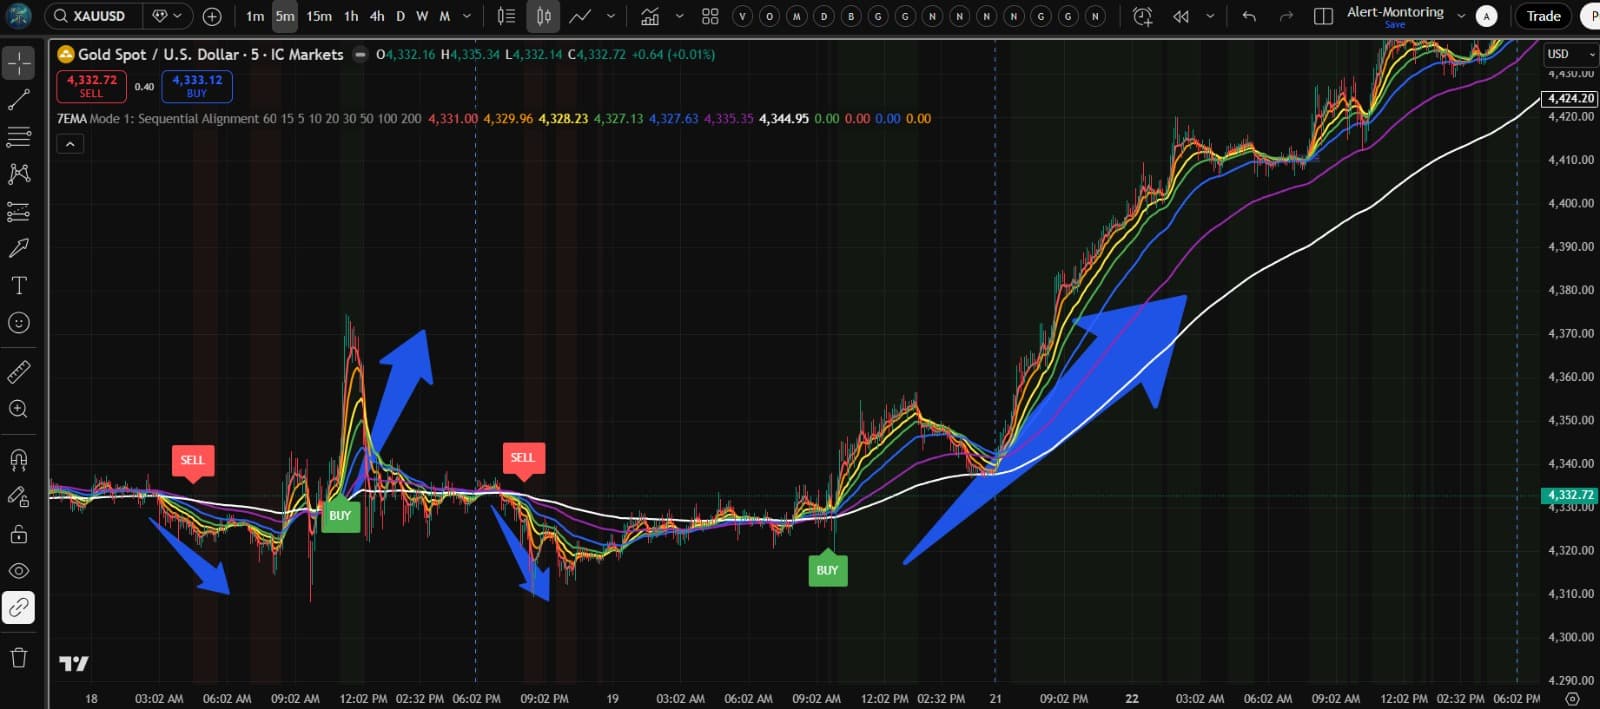Select the Text annotation tool
The image size is (1600, 709).
(x=19, y=286)
